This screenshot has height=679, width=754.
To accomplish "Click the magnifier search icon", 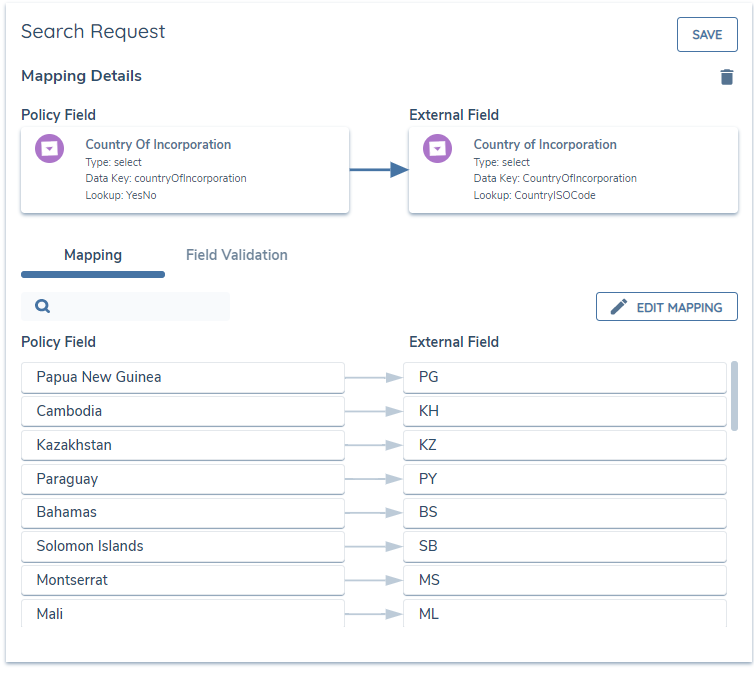I will [x=43, y=306].
